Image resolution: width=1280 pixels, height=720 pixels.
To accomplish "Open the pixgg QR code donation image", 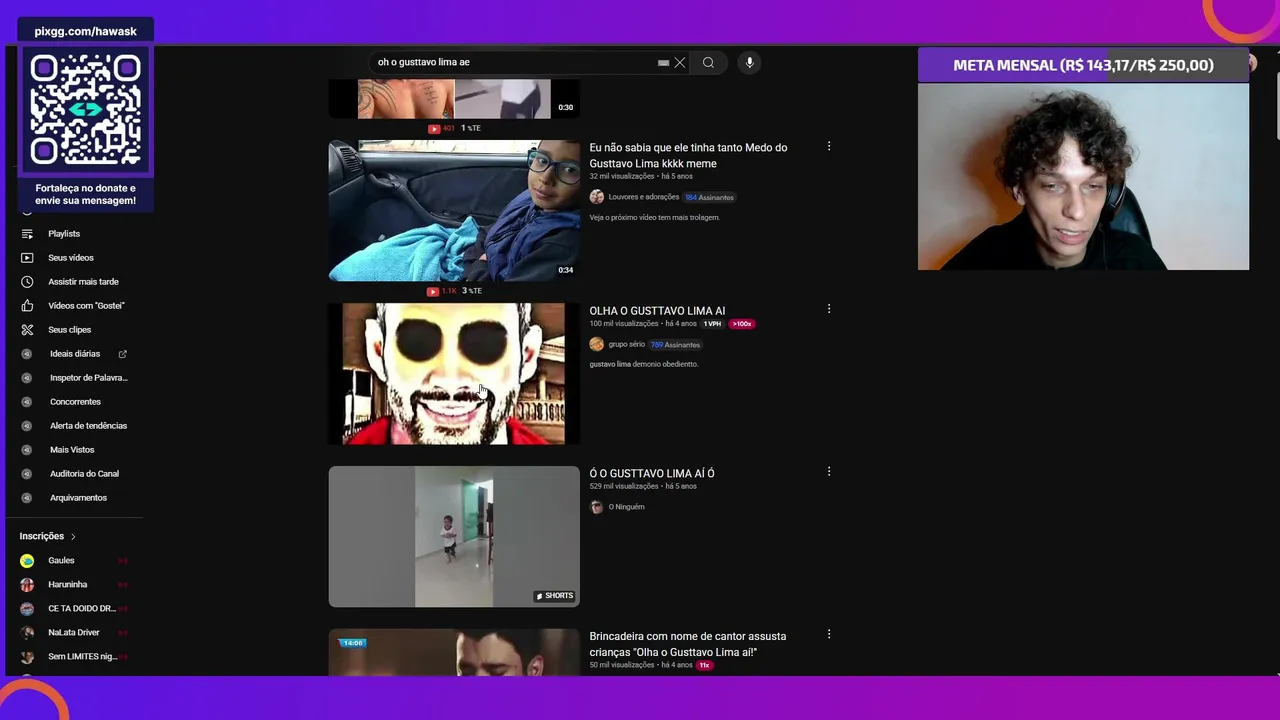I will pos(86,110).
